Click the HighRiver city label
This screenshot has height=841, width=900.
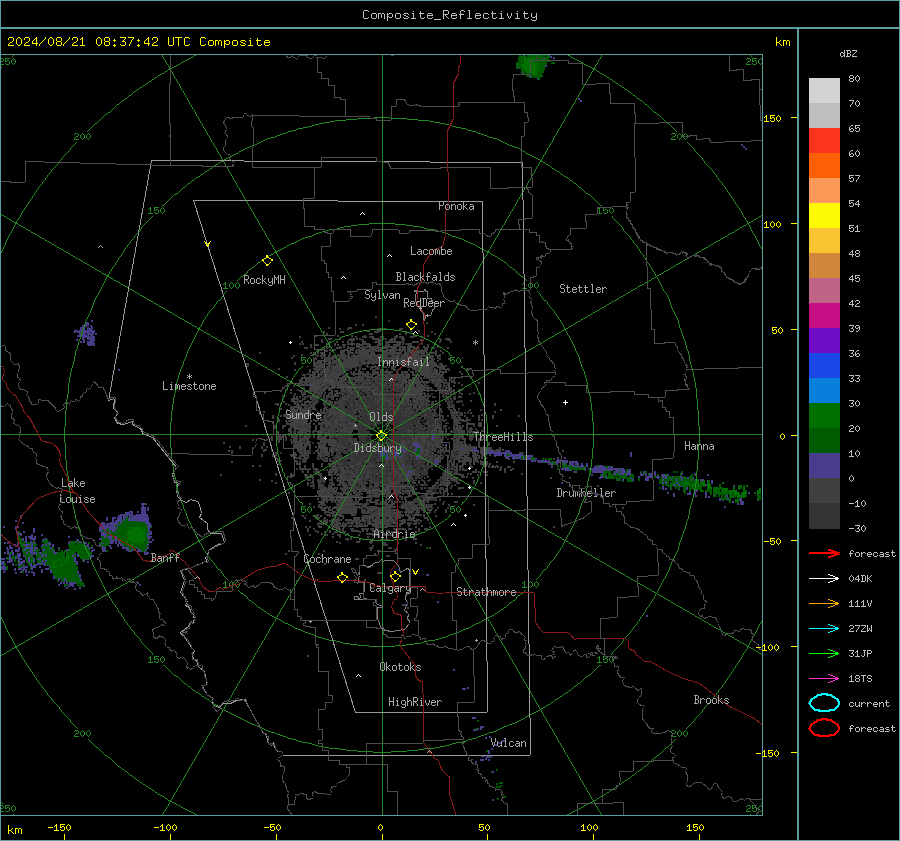415,702
